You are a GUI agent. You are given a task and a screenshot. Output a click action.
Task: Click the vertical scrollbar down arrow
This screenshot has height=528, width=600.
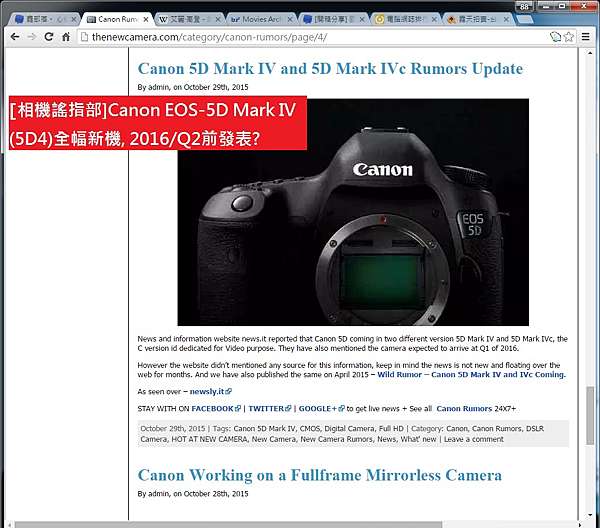pyautogui.click(x=590, y=516)
